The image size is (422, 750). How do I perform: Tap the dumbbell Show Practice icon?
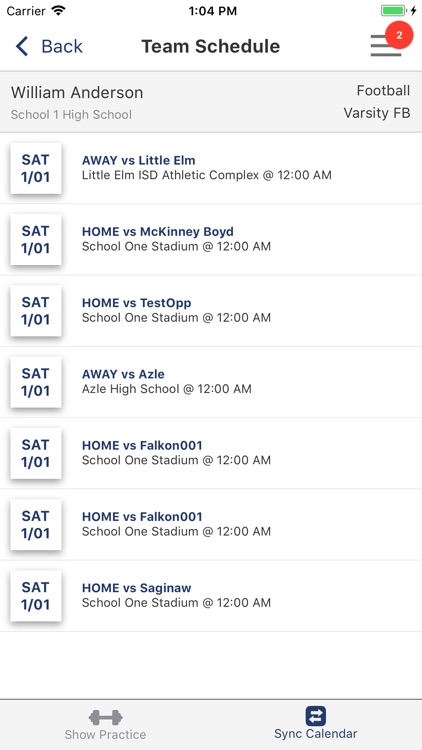105,717
